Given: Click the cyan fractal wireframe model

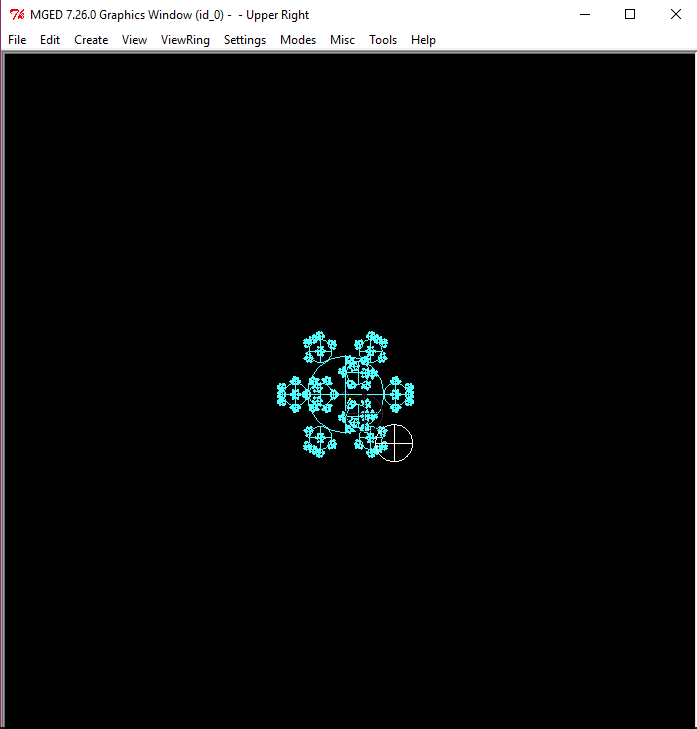Looking at the screenshot, I should coord(345,394).
